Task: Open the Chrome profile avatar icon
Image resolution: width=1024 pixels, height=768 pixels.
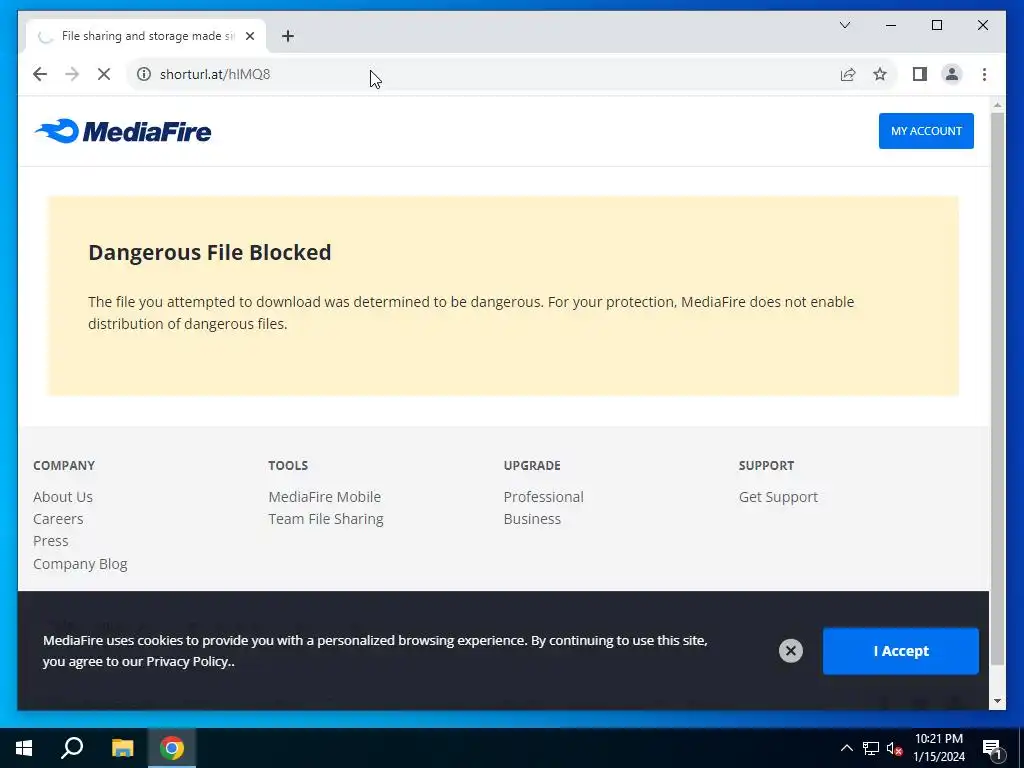Action: tap(952, 74)
